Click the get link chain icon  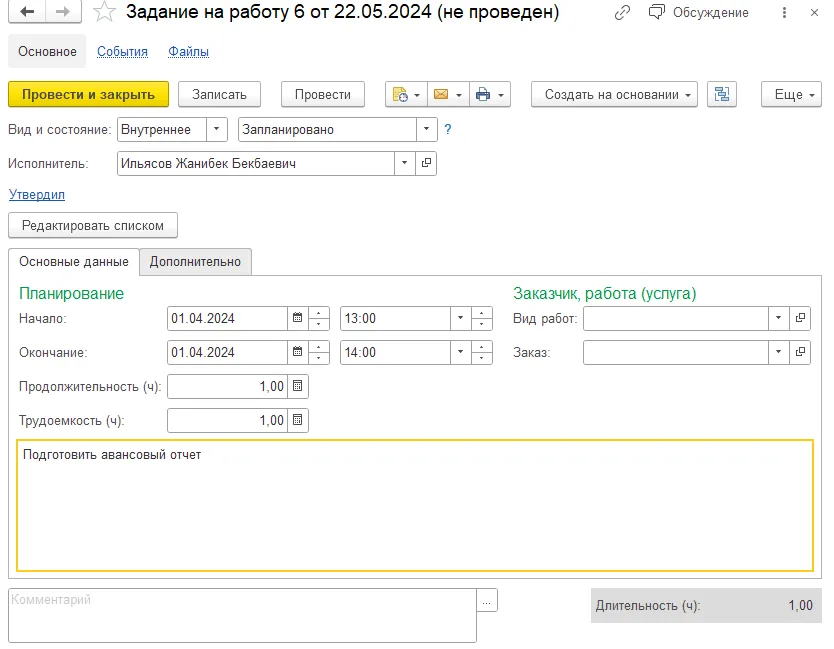(622, 12)
